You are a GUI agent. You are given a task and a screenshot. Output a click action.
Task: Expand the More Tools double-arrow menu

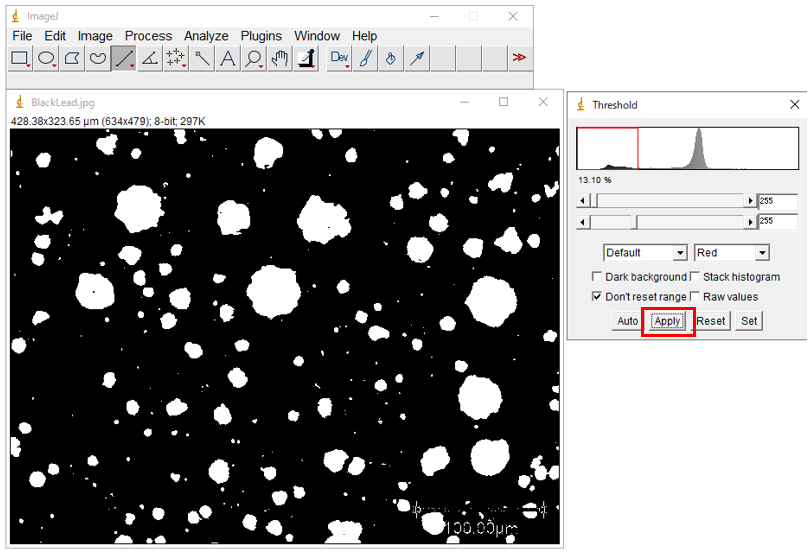point(519,59)
